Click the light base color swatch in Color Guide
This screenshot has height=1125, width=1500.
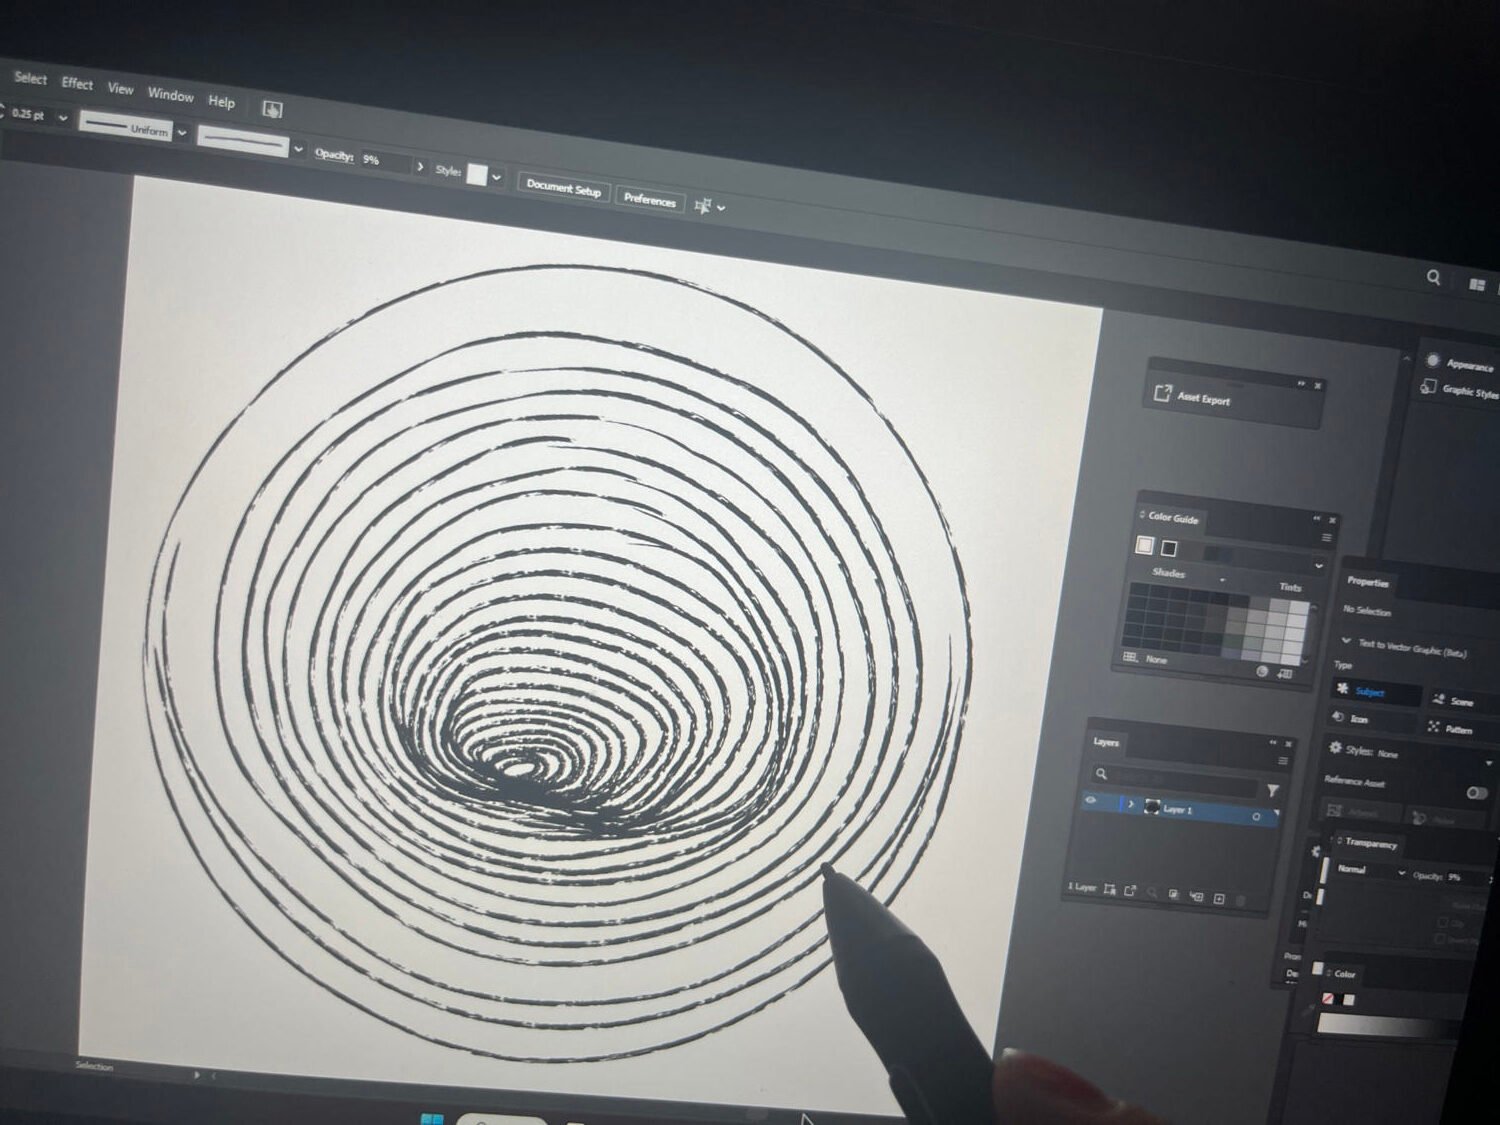click(x=1145, y=545)
